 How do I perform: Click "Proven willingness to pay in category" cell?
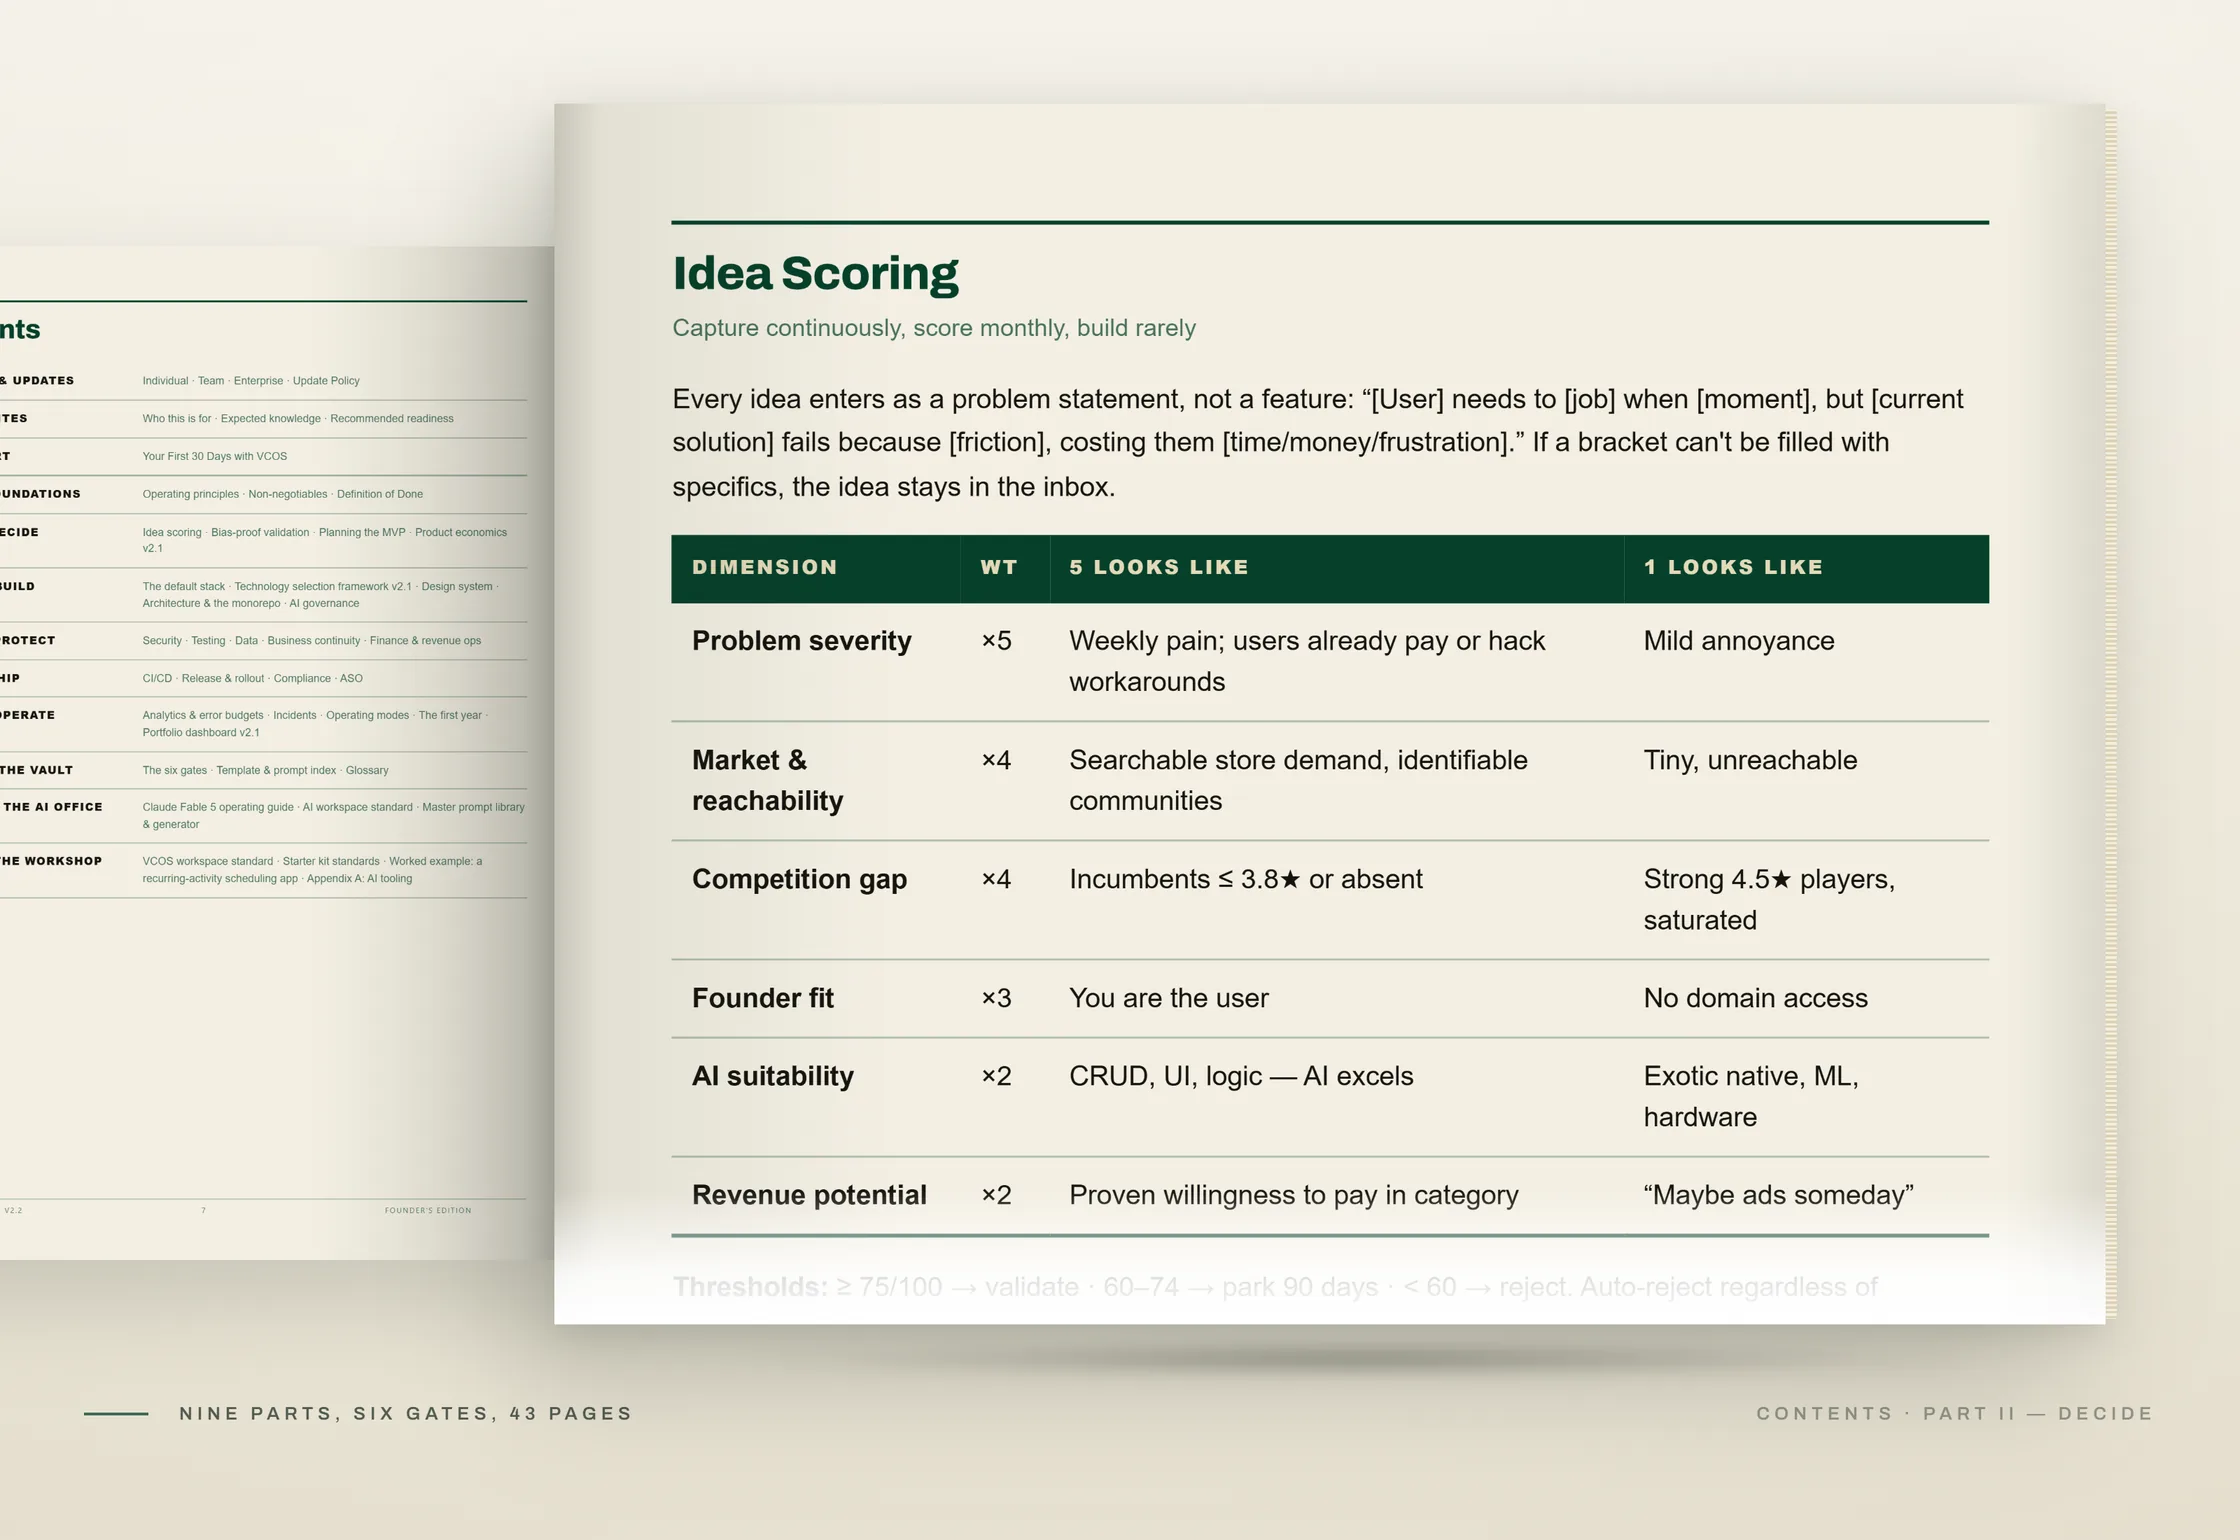[1294, 1195]
